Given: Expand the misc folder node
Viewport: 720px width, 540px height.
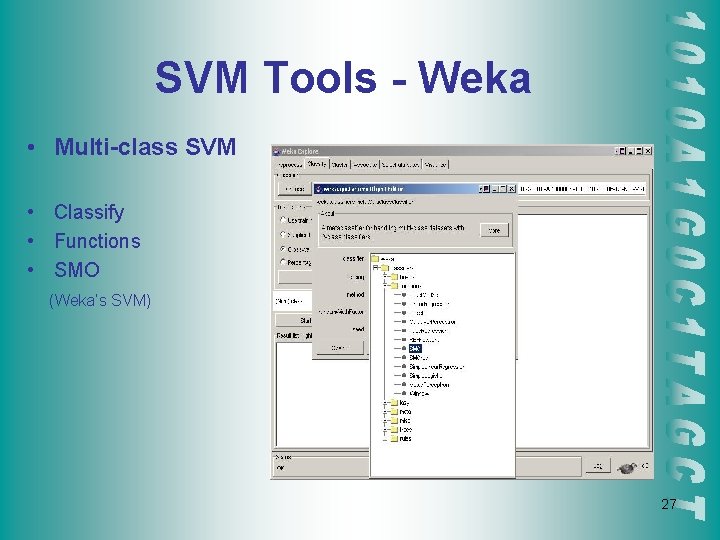Looking at the screenshot, I should pos(385,421).
